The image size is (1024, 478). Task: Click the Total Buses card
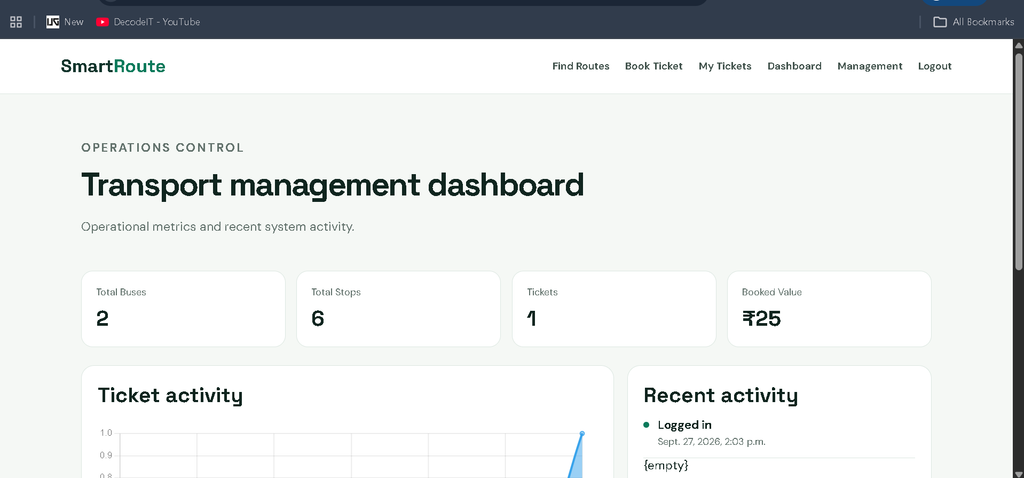(x=184, y=309)
